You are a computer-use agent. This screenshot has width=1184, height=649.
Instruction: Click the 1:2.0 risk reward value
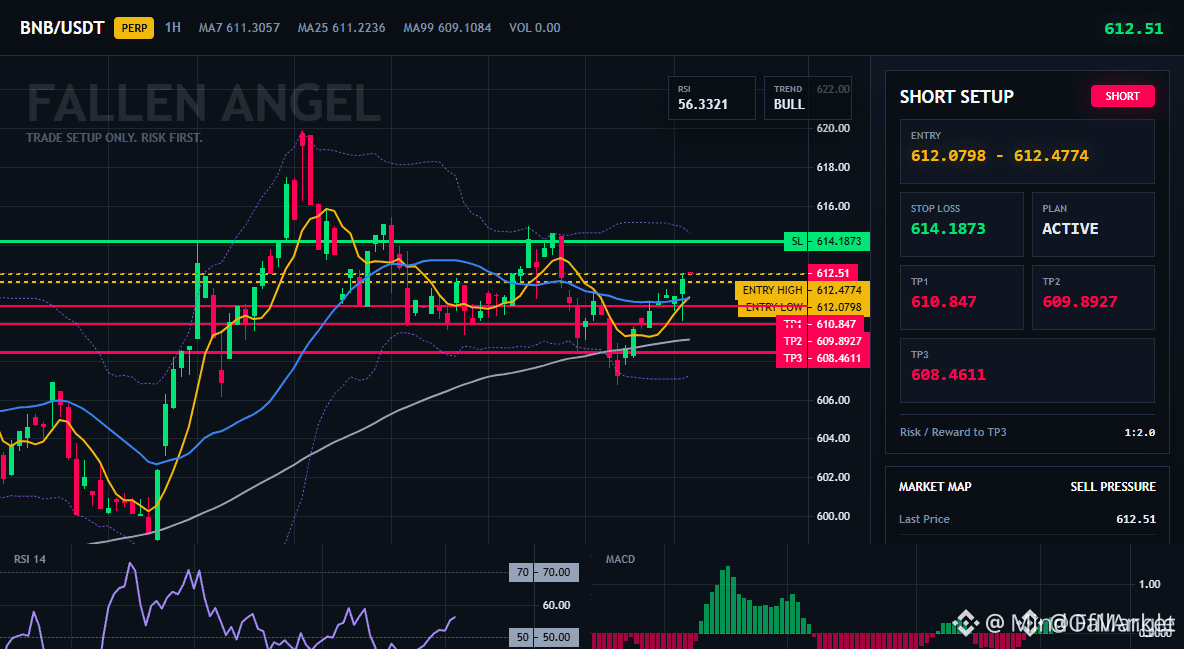1139,433
